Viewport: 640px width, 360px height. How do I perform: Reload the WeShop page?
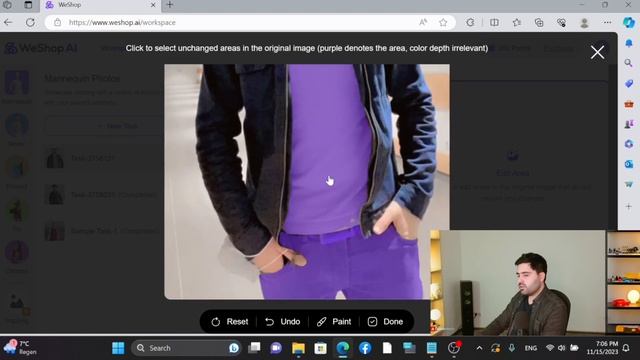pos(30,22)
